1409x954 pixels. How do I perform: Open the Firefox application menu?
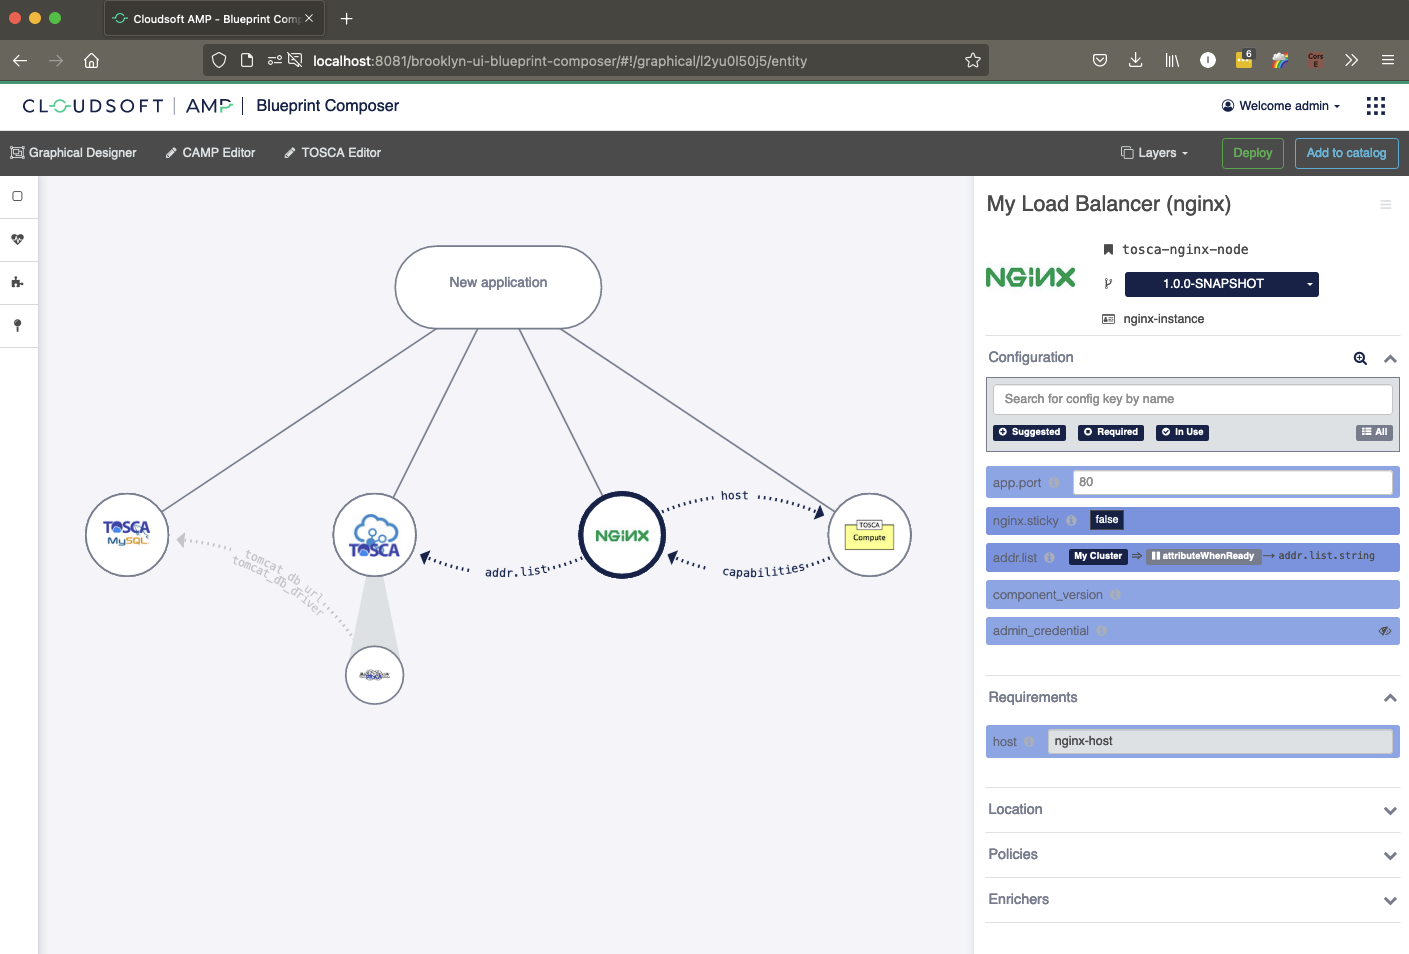tap(1387, 60)
